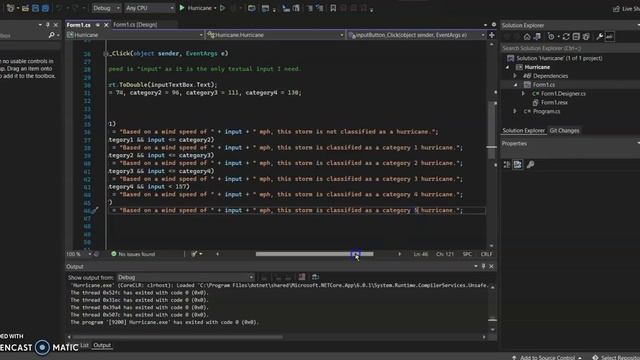Select the Form1.cs editor tab
This screenshot has height=360, width=640.
(79, 25)
